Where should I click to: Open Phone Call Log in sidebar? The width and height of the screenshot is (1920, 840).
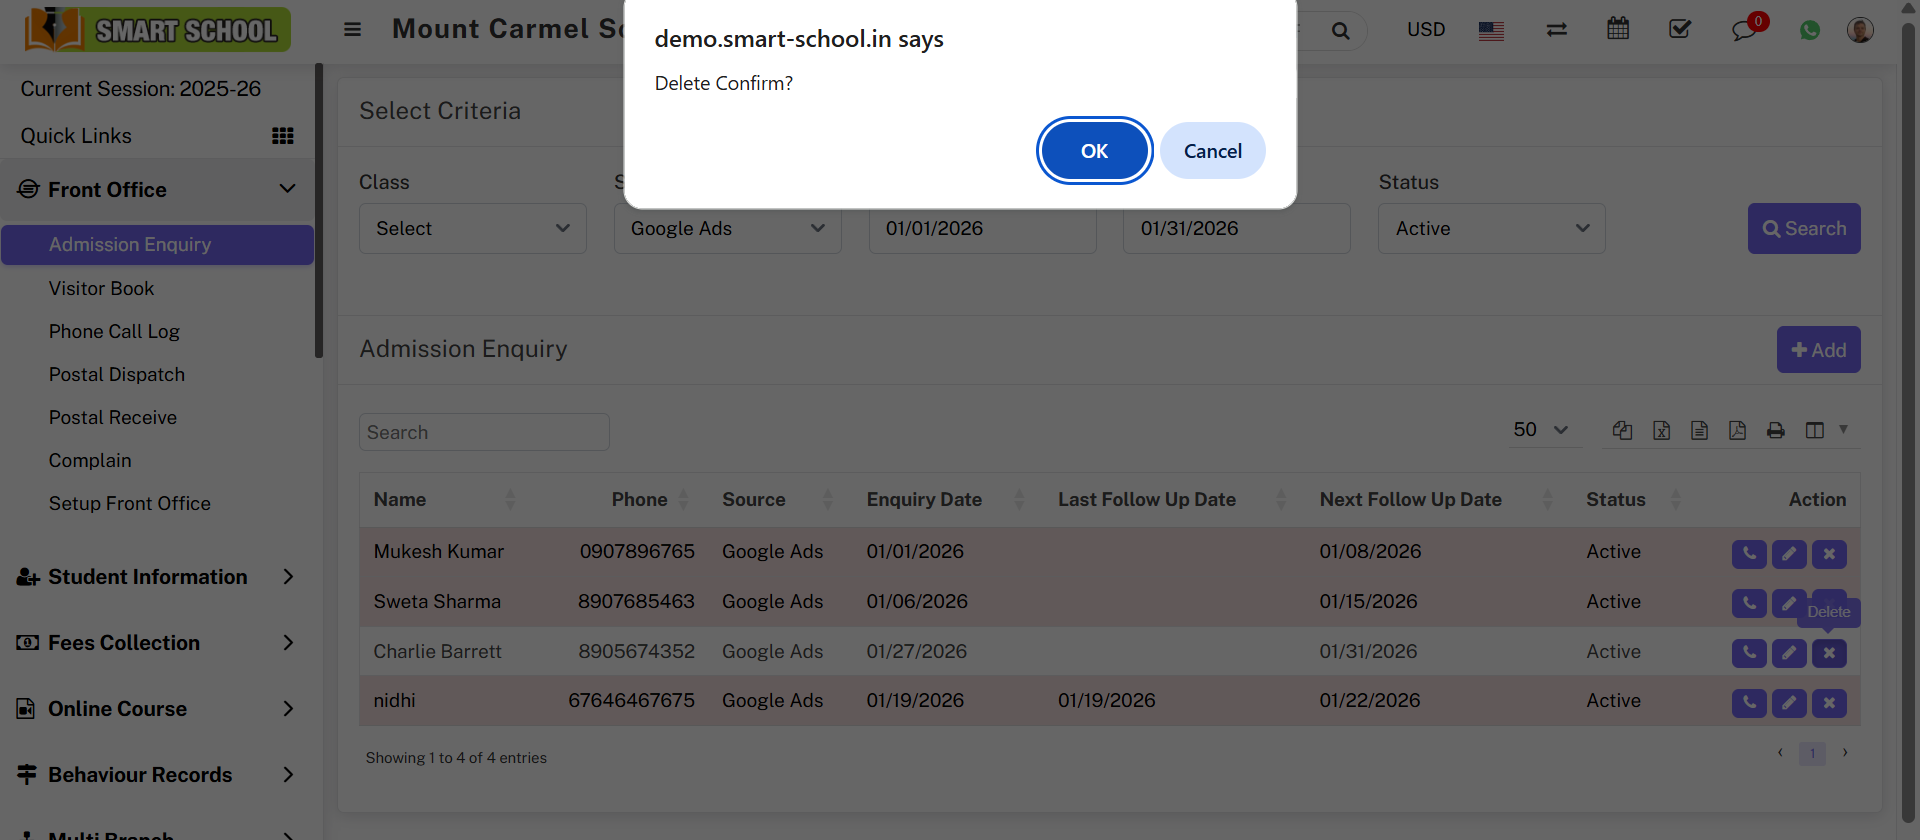(x=114, y=331)
